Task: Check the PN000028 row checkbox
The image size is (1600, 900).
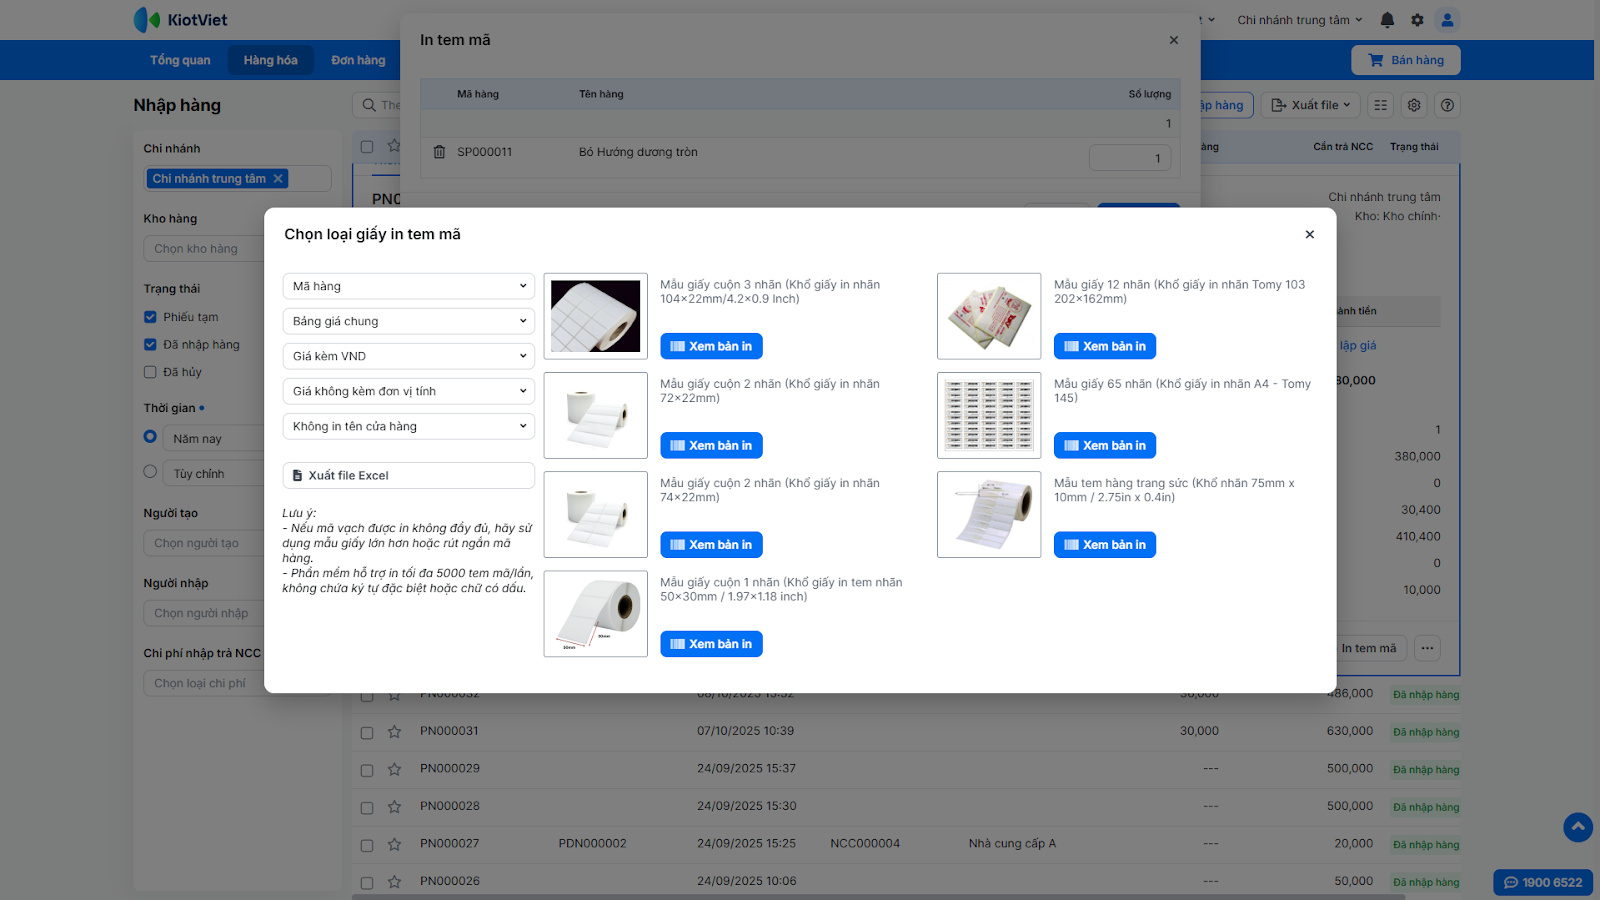Action: 367,808
